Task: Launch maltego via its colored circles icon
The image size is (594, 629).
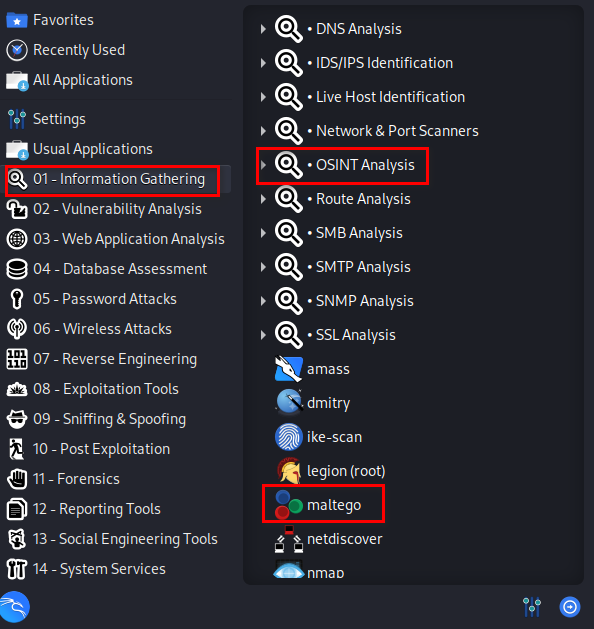Action: coord(289,505)
